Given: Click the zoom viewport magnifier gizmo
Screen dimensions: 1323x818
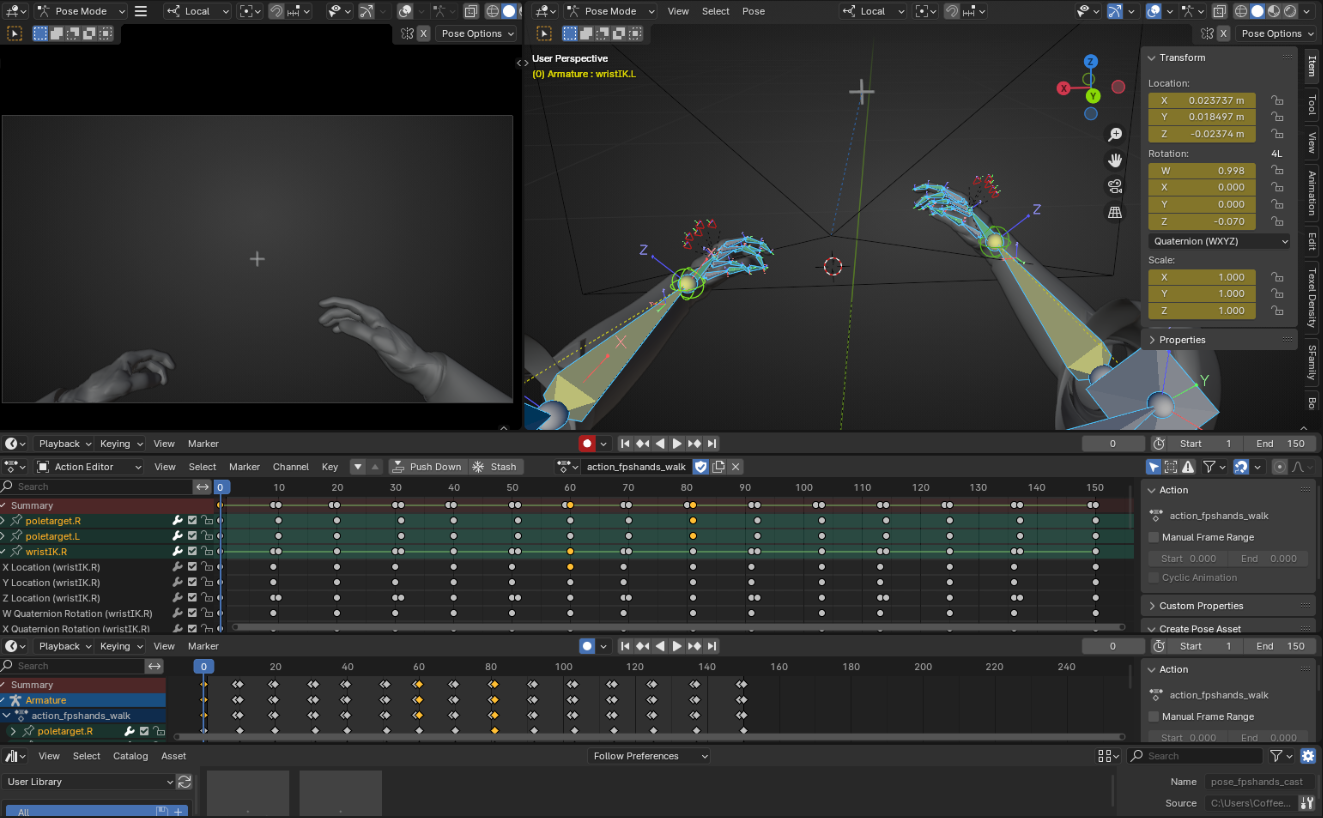Looking at the screenshot, I should point(1115,135).
